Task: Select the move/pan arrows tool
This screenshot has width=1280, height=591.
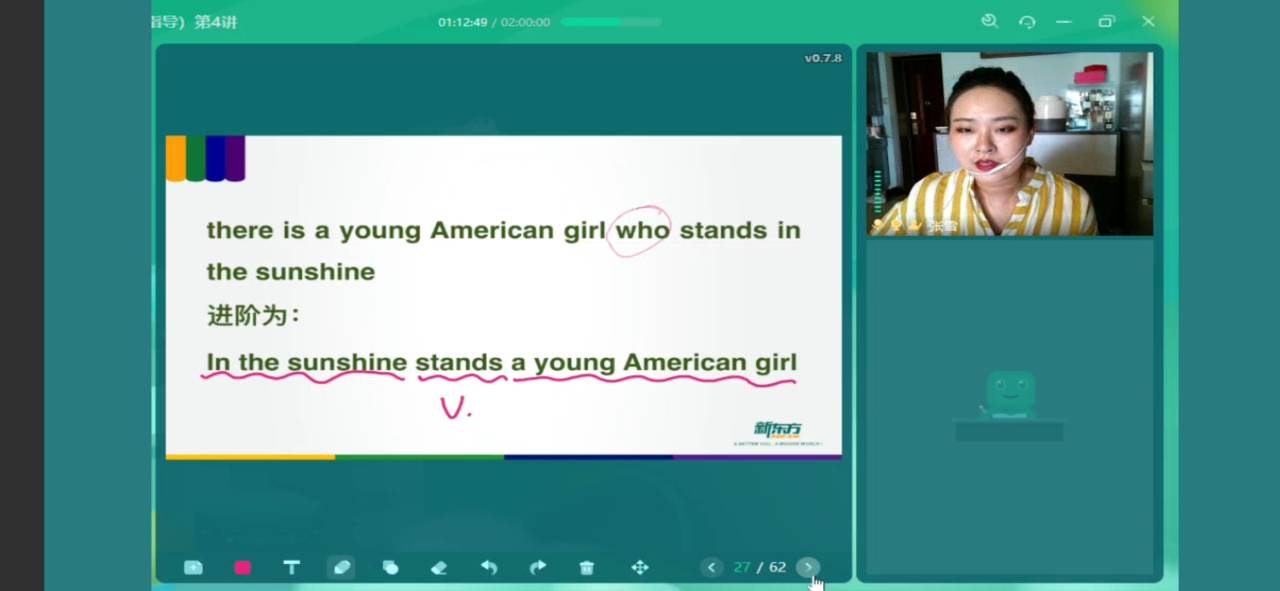Action: (640, 567)
